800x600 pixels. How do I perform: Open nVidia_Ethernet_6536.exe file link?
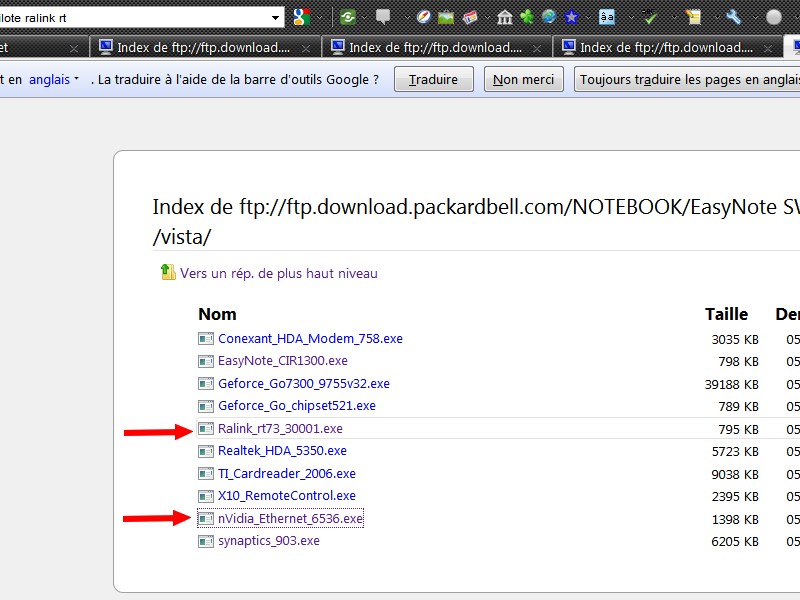click(x=290, y=518)
